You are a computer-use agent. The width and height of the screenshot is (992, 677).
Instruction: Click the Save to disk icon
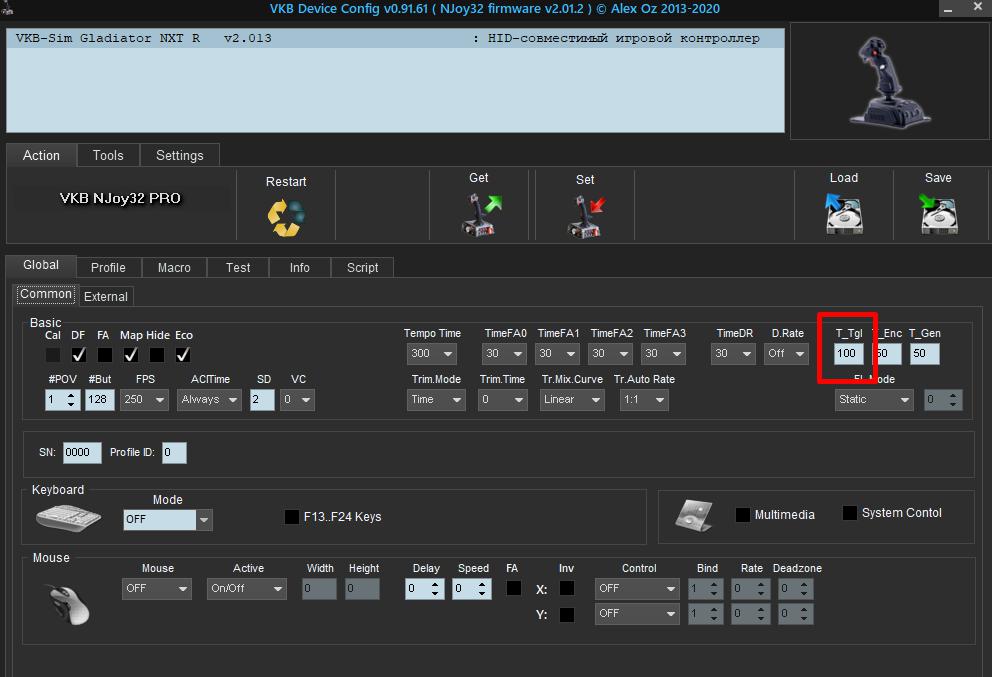click(x=938, y=214)
